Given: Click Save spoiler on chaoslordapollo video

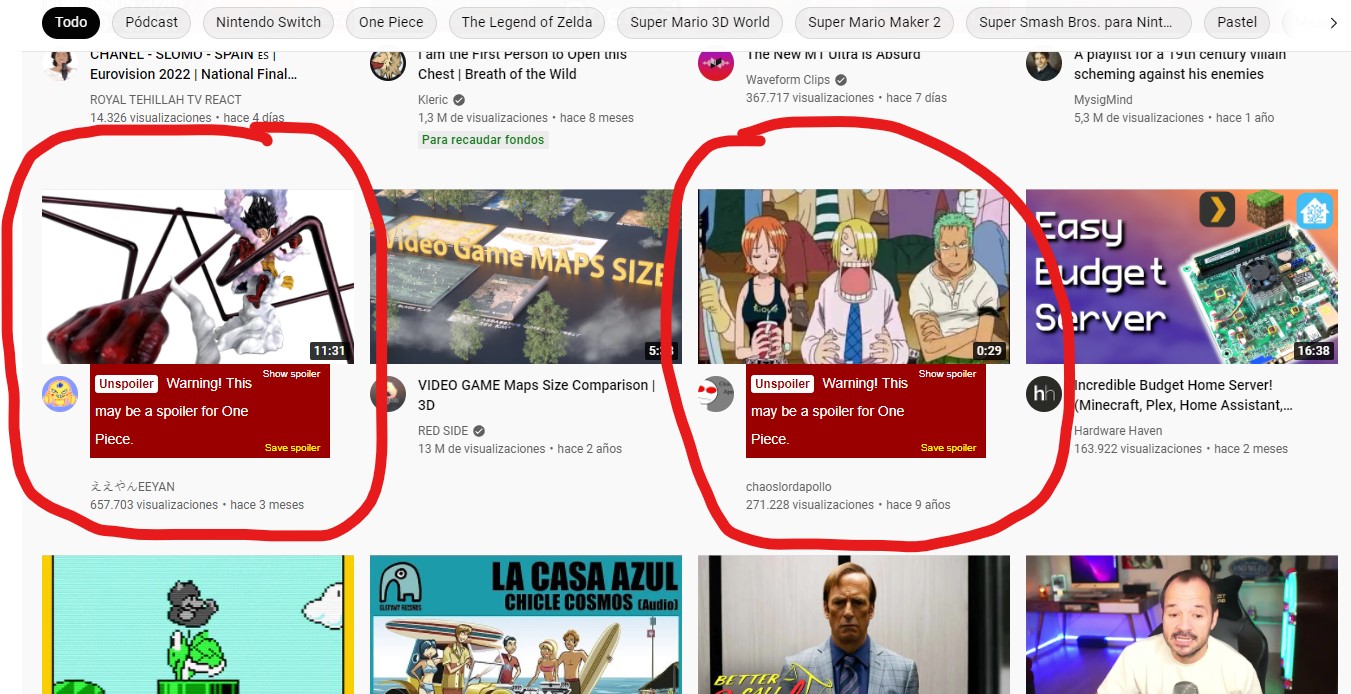Looking at the screenshot, I should coord(948,448).
